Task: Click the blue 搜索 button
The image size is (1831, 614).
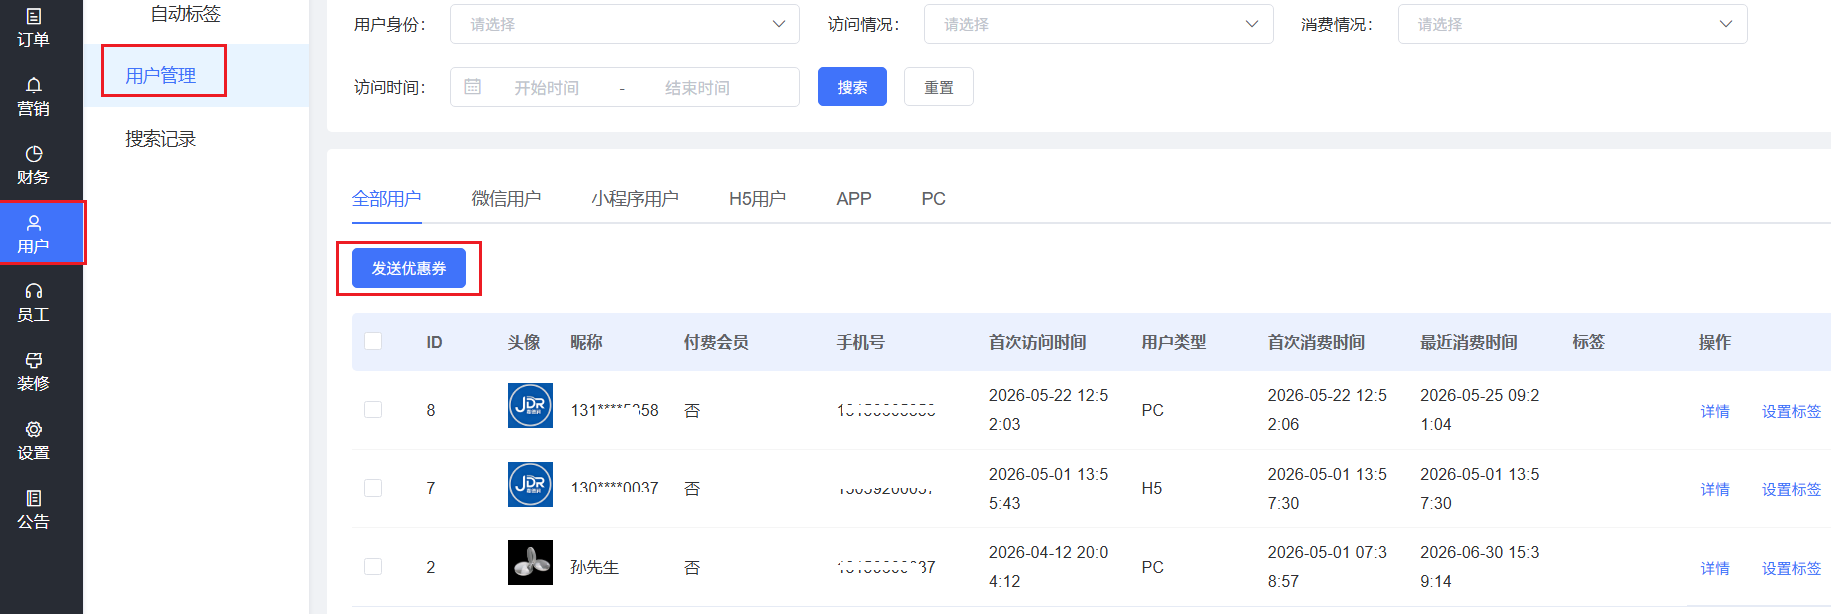Action: [x=852, y=87]
